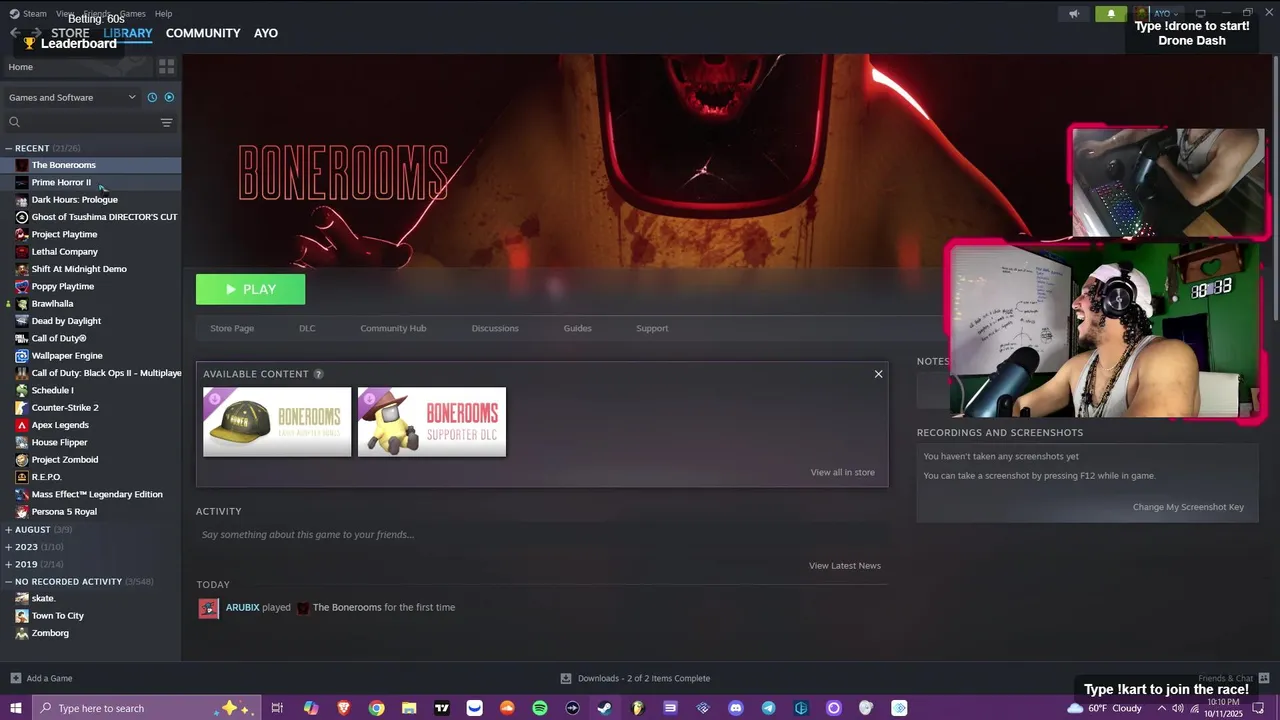Go to the COMMUNITY tab
1280x720 pixels.
click(203, 33)
